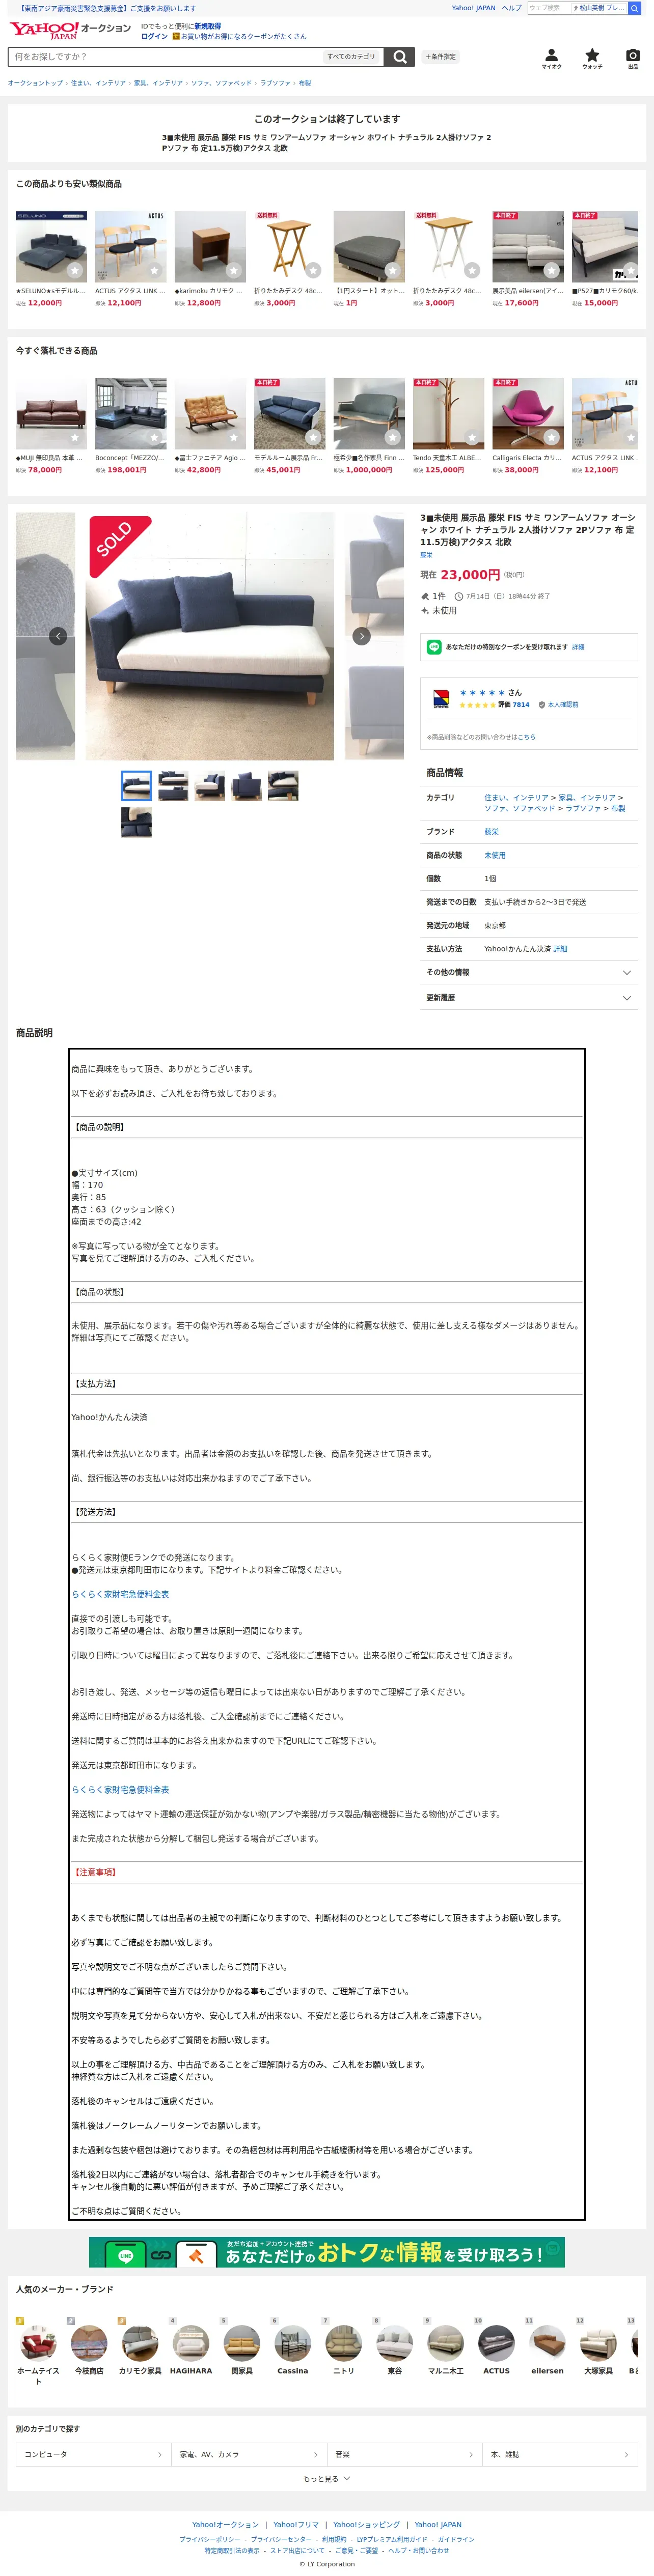This screenshot has height=2576, width=654.
Task: Open HAGIHARA brand circle icon
Action: pyautogui.click(x=191, y=2343)
